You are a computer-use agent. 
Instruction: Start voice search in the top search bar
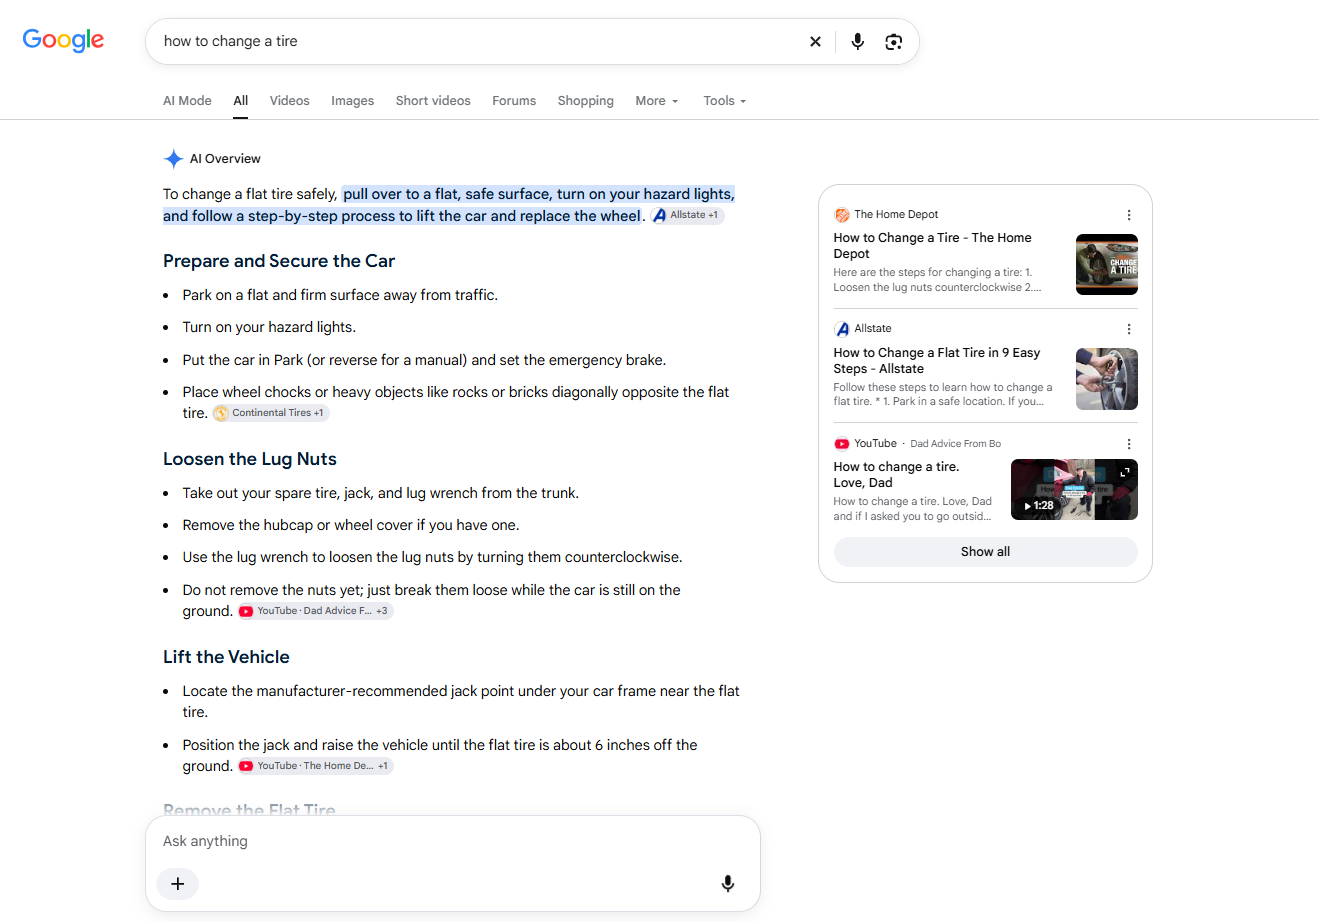click(x=857, y=41)
